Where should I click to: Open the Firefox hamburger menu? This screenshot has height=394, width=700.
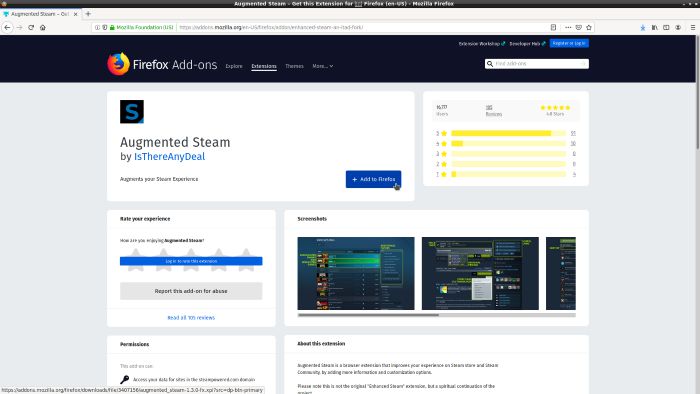coord(693,27)
